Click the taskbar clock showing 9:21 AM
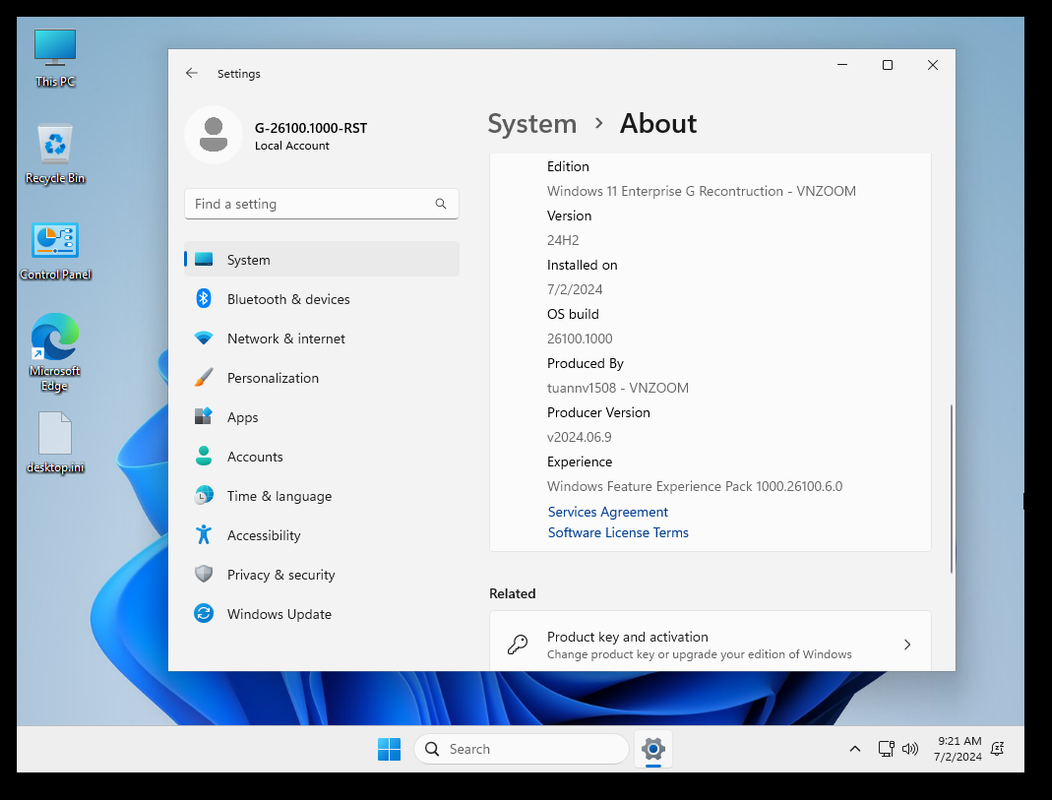Screen dimensions: 1052x800 click(957, 749)
